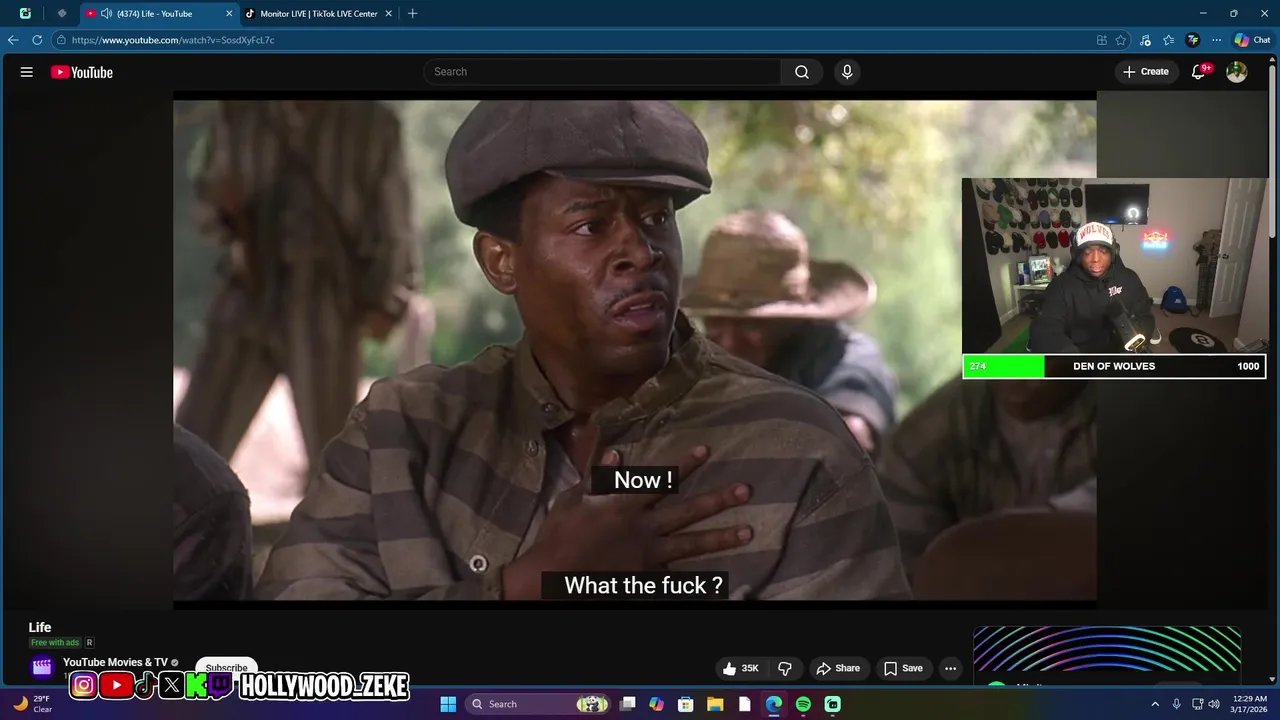The height and width of the screenshot is (720, 1280).
Task: Open Task View on the taskbar
Action: click(628, 704)
